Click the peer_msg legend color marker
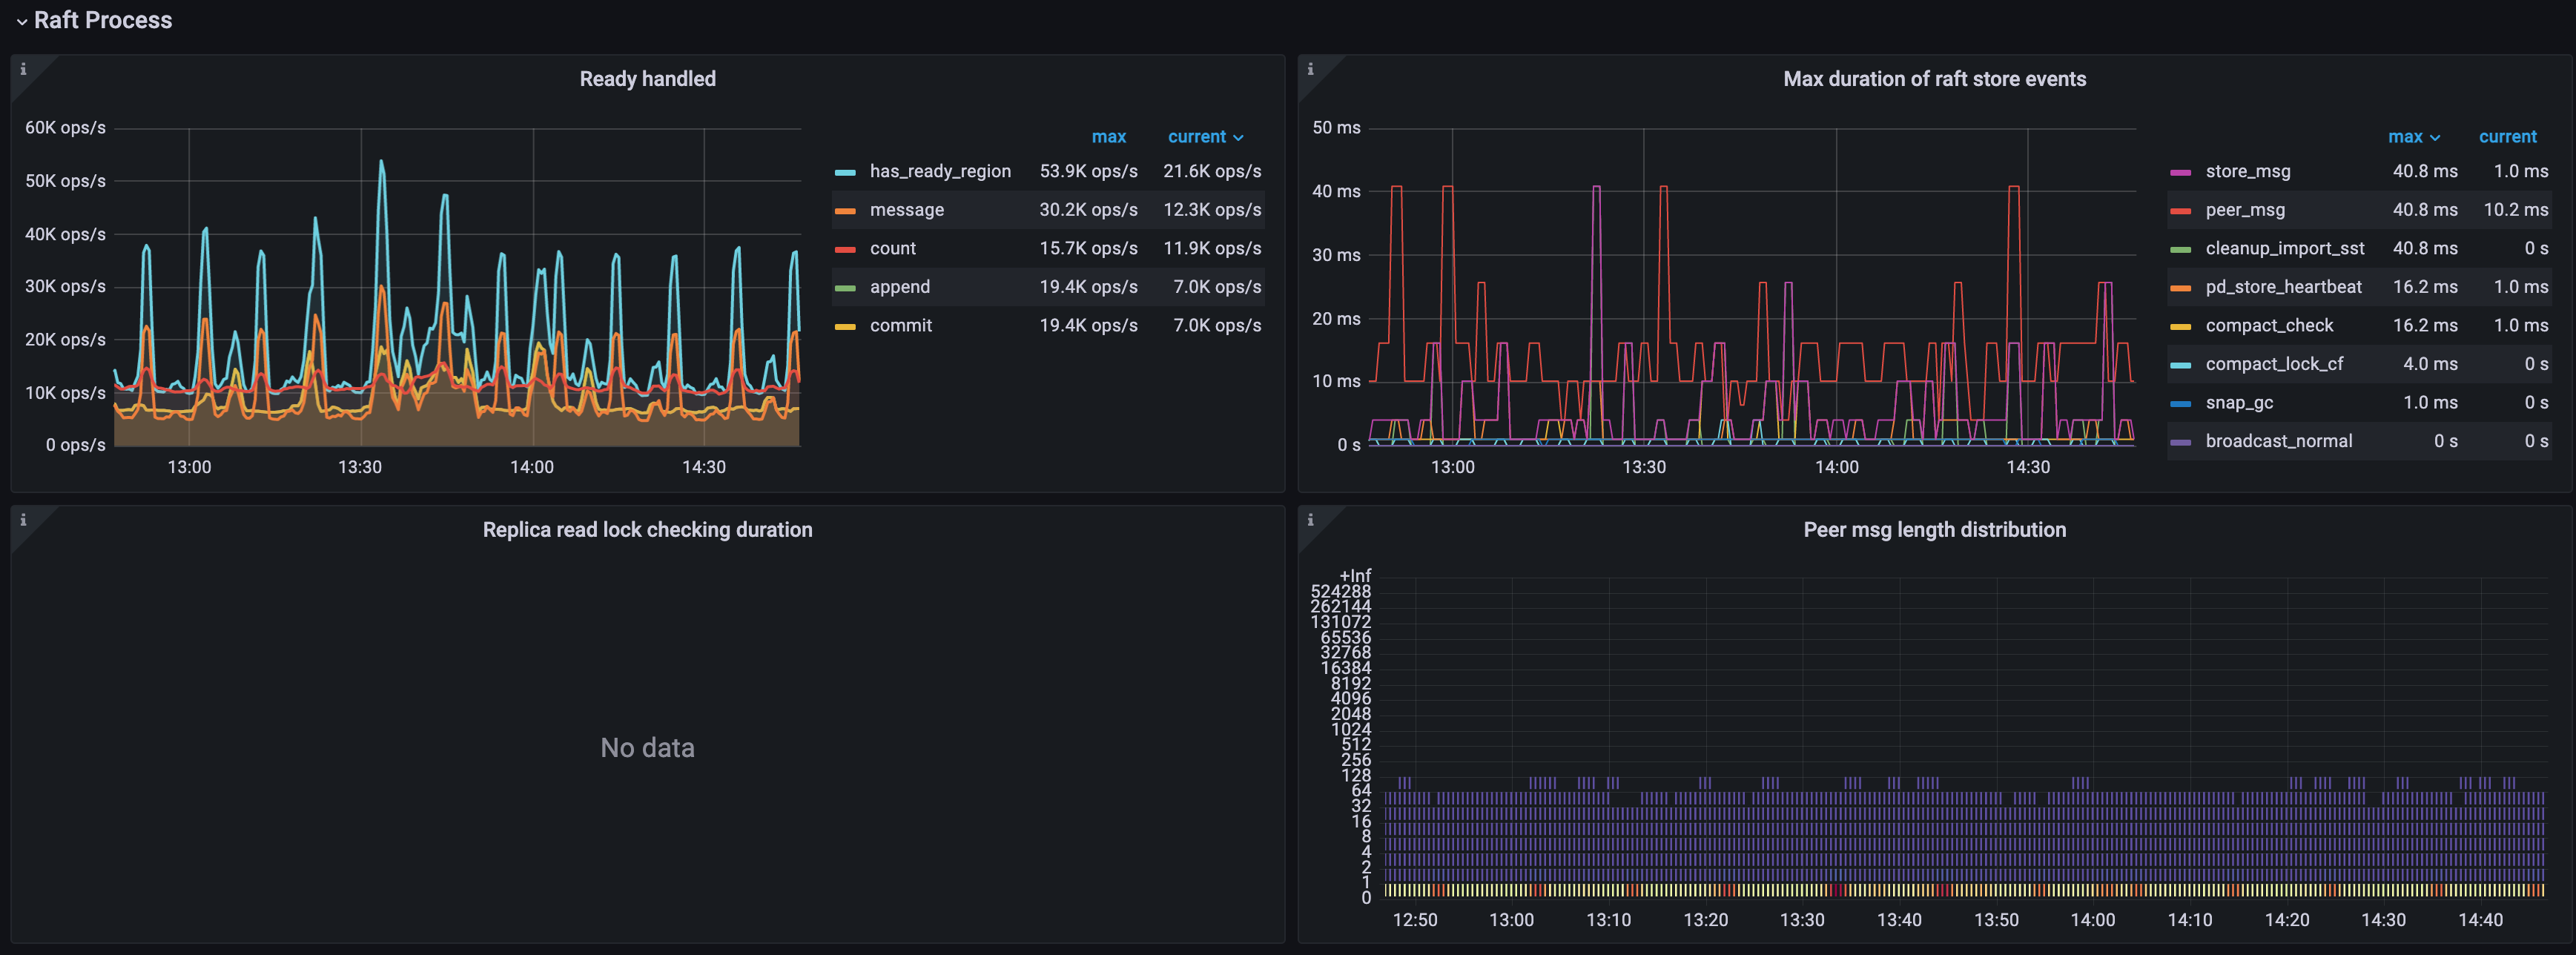The height and width of the screenshot is (955, 2576). [2181, 210]
